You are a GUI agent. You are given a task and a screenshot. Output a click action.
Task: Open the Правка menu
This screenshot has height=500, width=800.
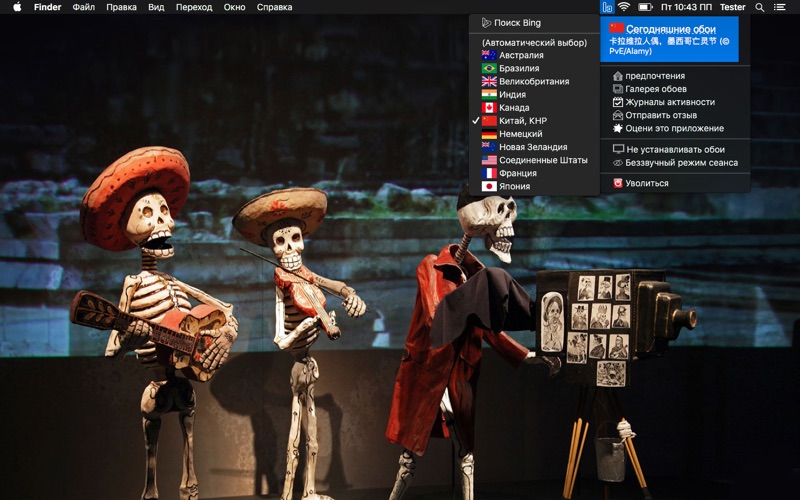click(121, 7)
